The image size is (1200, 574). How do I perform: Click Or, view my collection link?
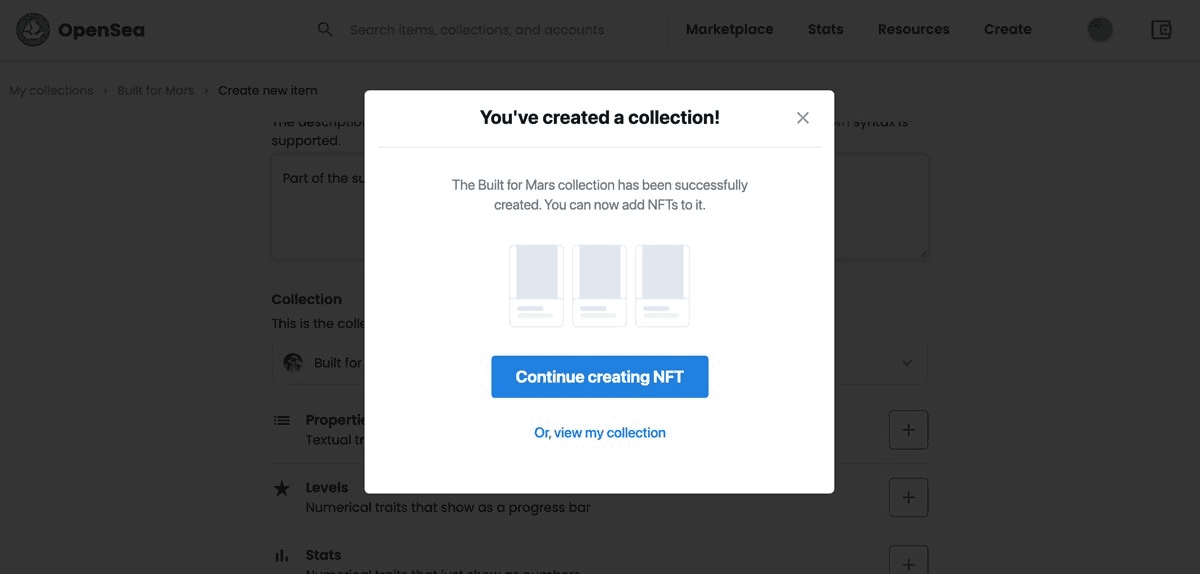click(599, 432)
